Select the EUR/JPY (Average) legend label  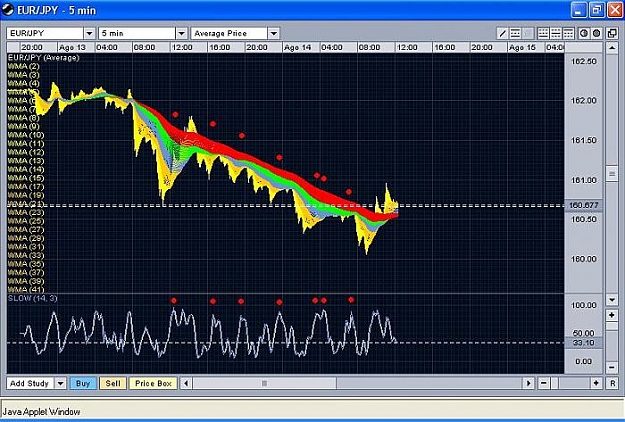pos(43,58)
